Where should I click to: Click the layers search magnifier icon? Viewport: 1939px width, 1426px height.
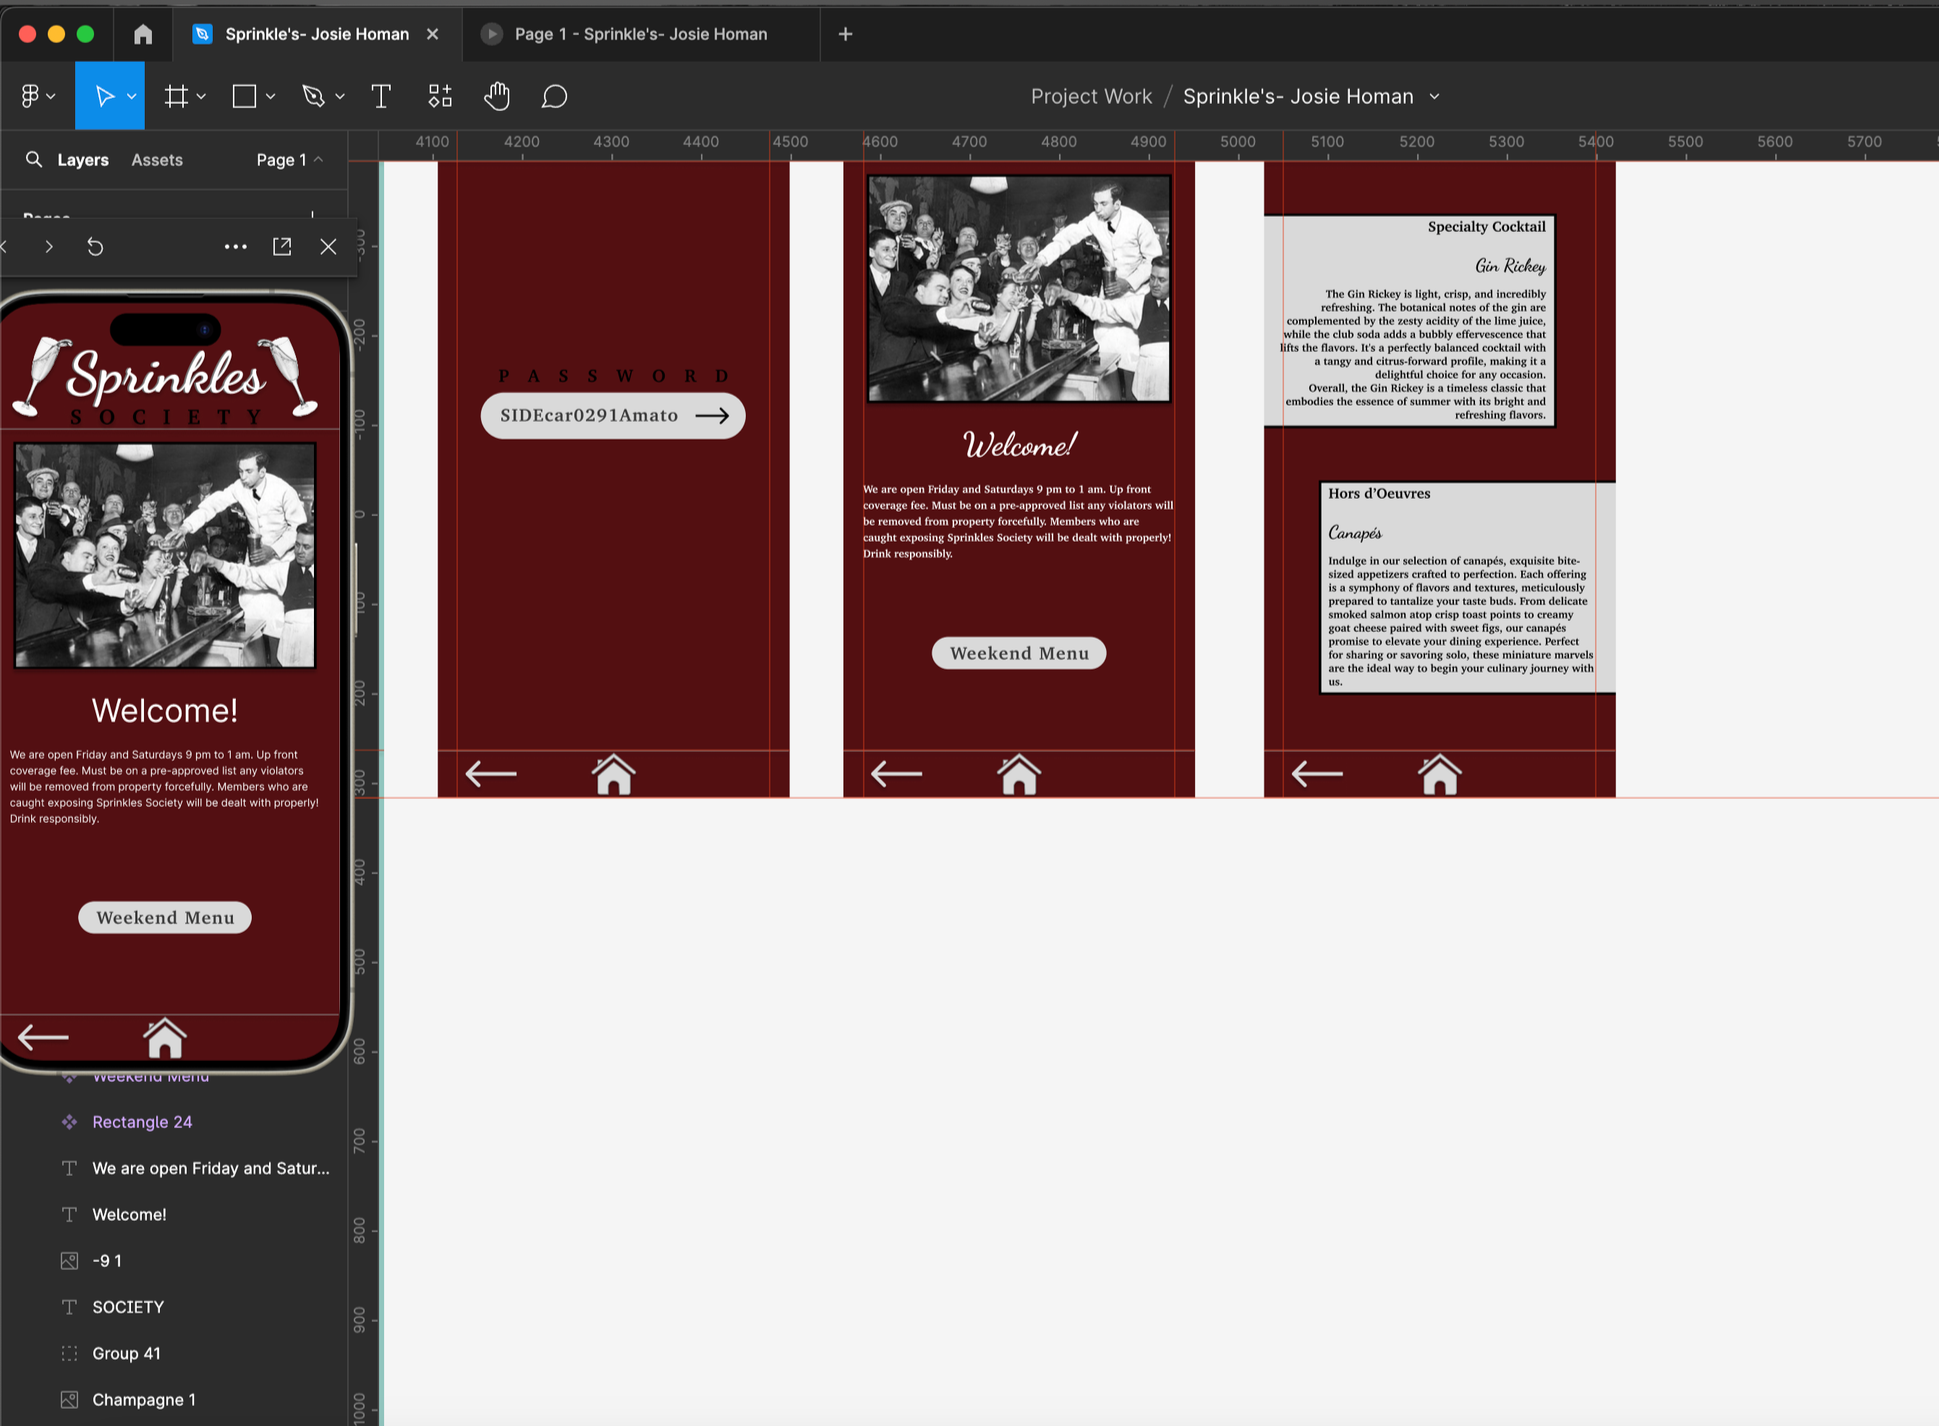pyautogui.click(x=34, y=160)
